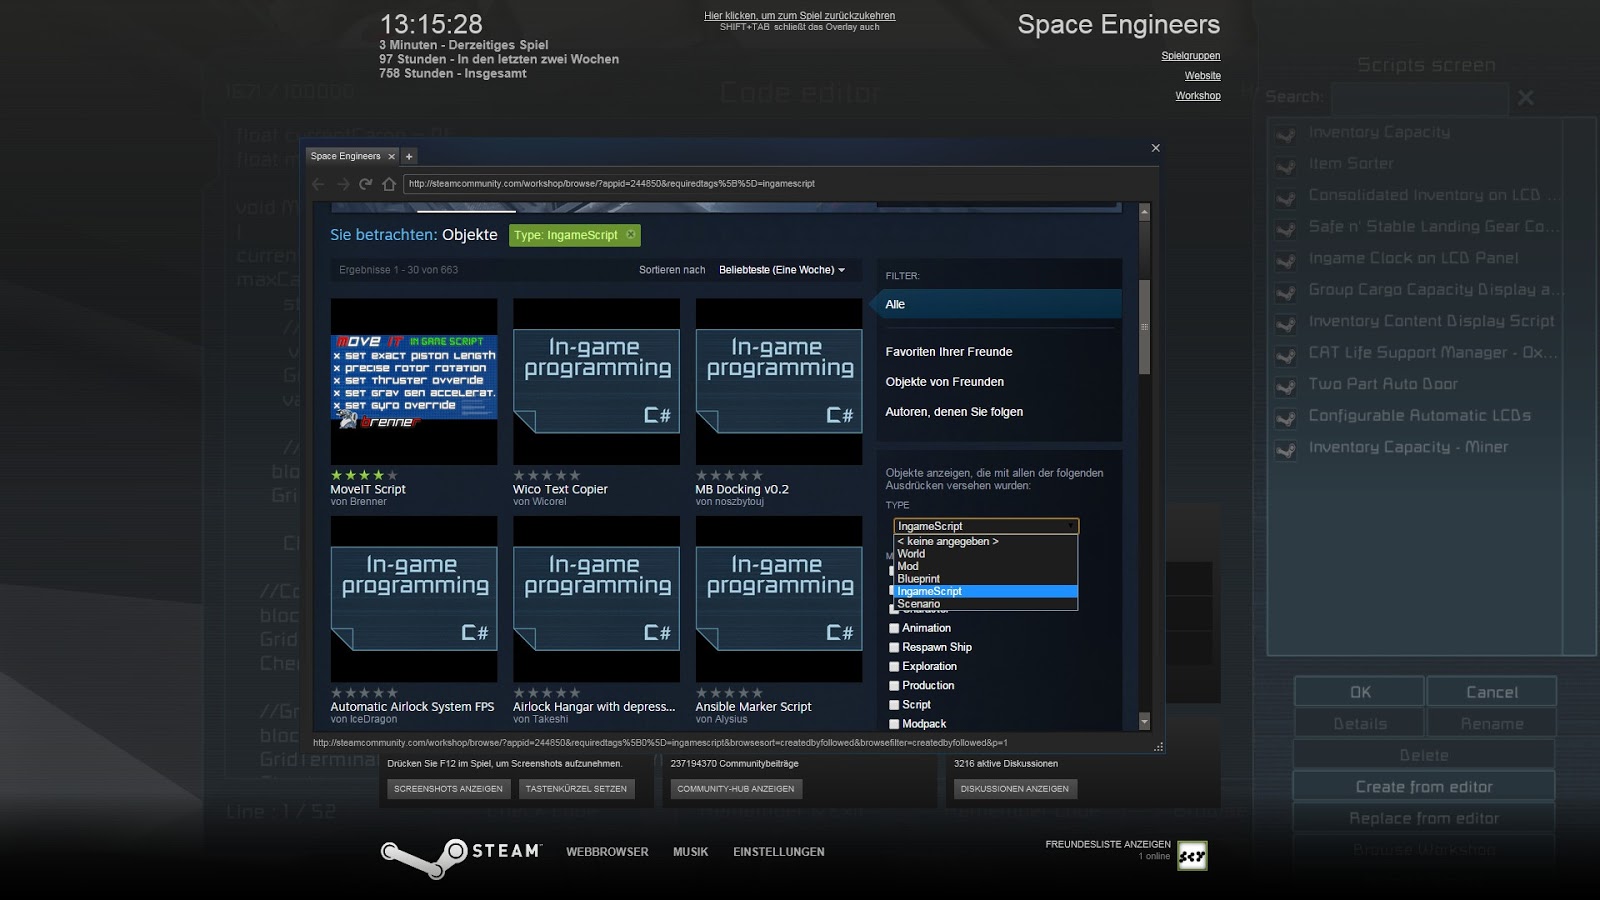Screen dimensions: 1600x900
Task: Click the Steam icon beside Inventory Capacity
Action: pos(1286,135)
